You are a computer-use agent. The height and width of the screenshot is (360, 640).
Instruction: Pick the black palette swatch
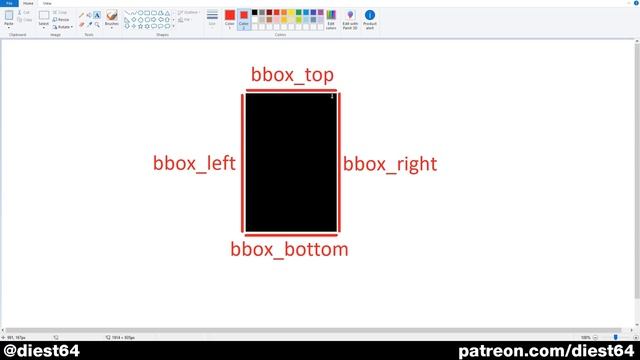[255, 12]
